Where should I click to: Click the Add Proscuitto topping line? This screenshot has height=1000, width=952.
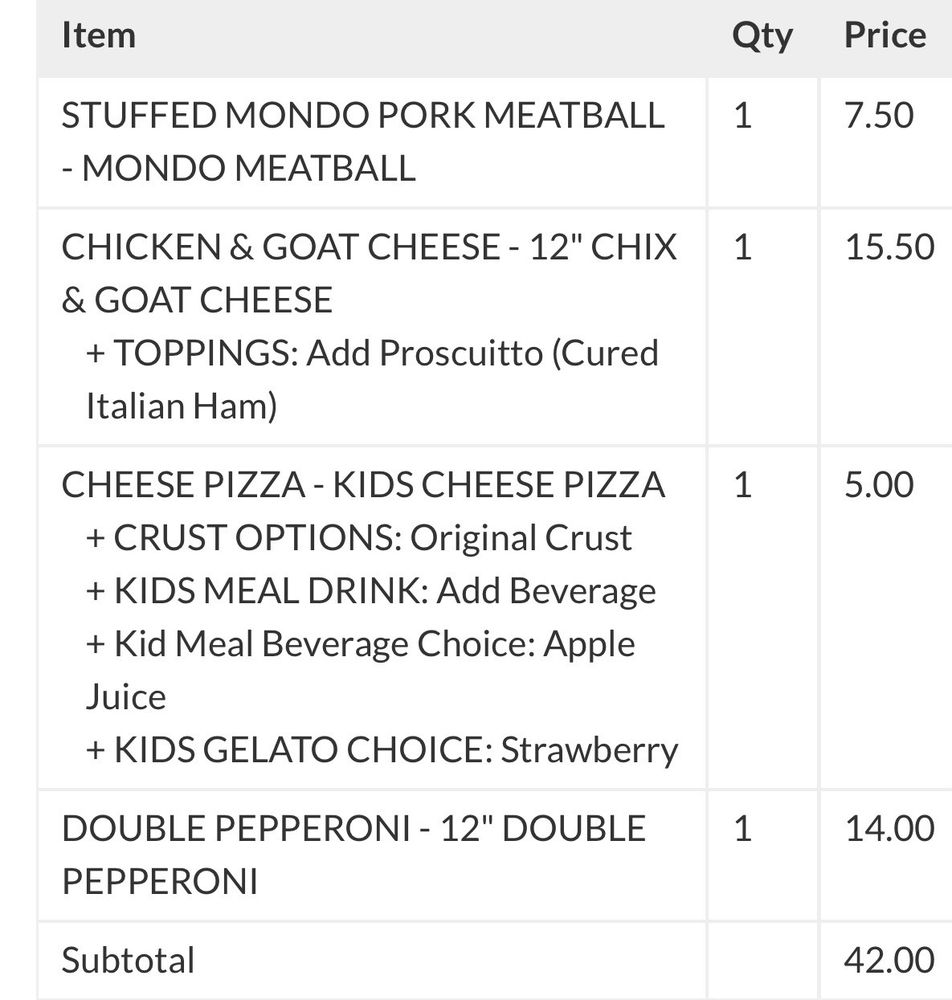click(372, 380)
